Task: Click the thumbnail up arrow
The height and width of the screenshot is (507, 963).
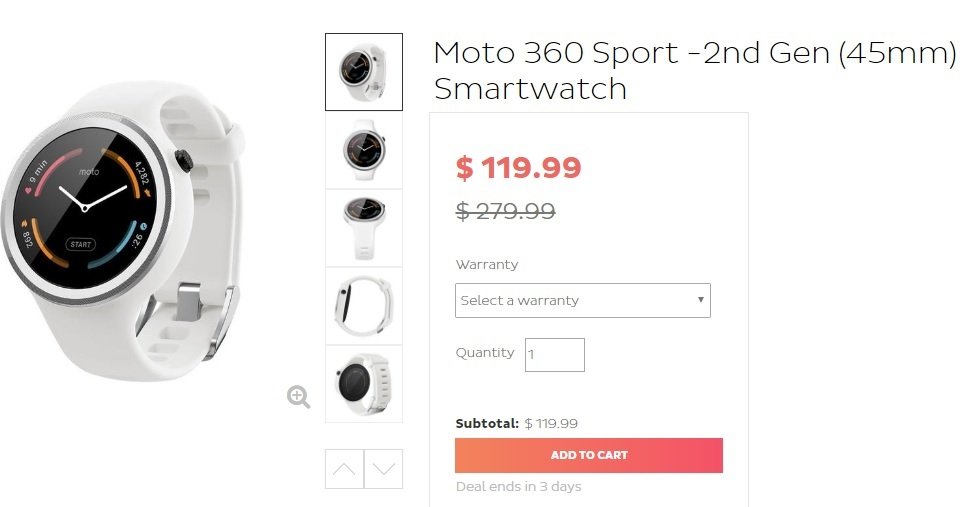Action: coord(344,469)
